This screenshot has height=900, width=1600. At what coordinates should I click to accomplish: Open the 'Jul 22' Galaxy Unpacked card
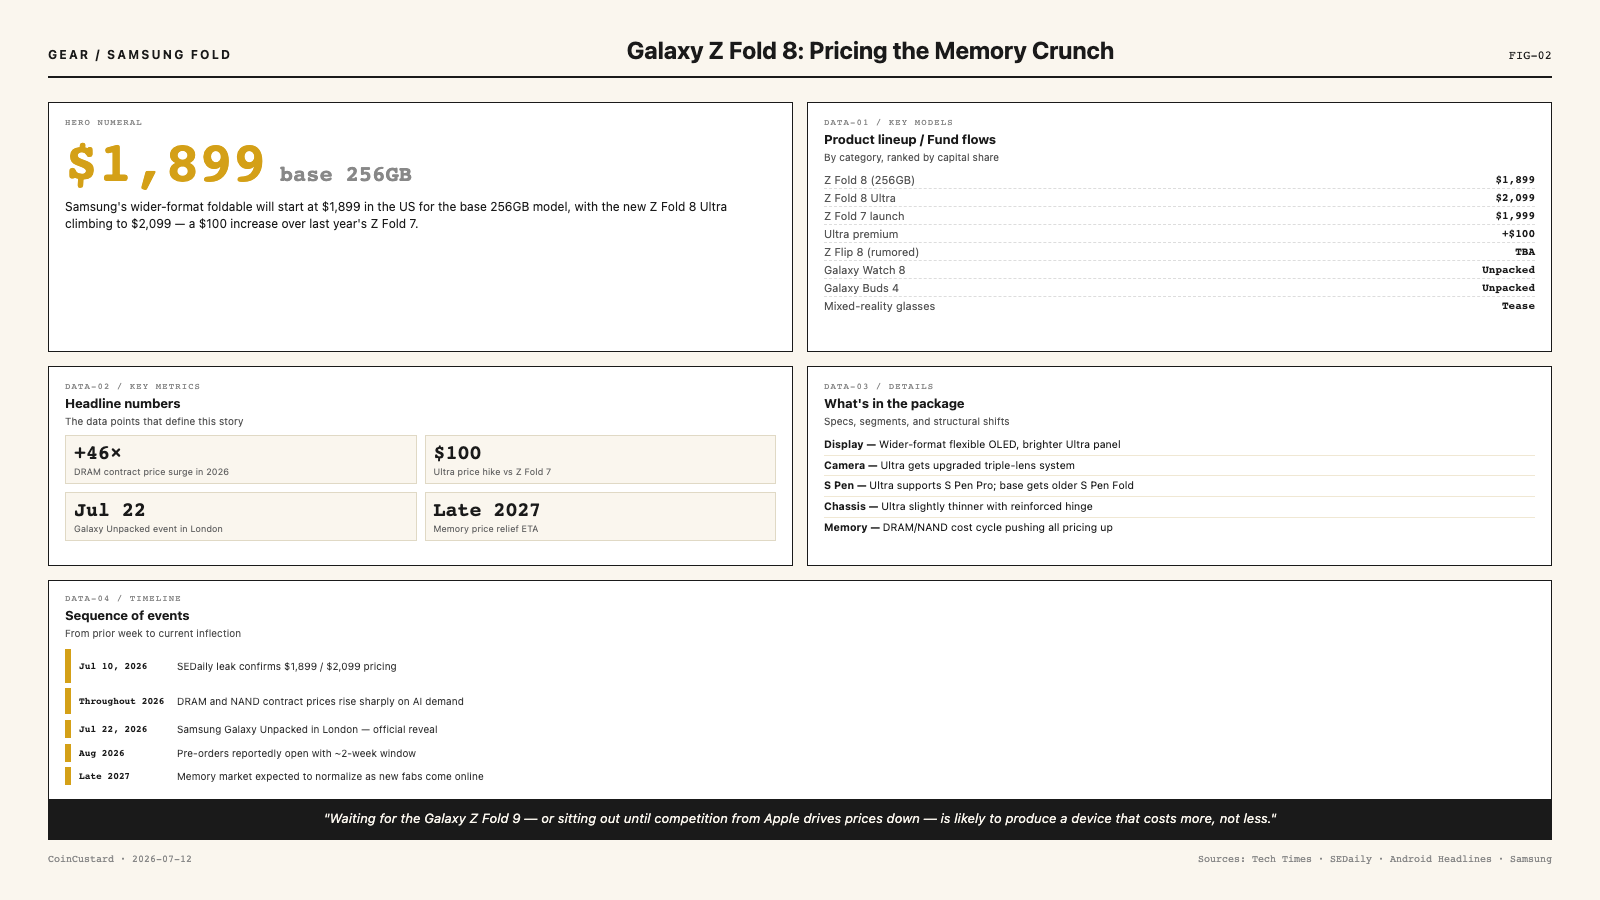click(241, 517)
